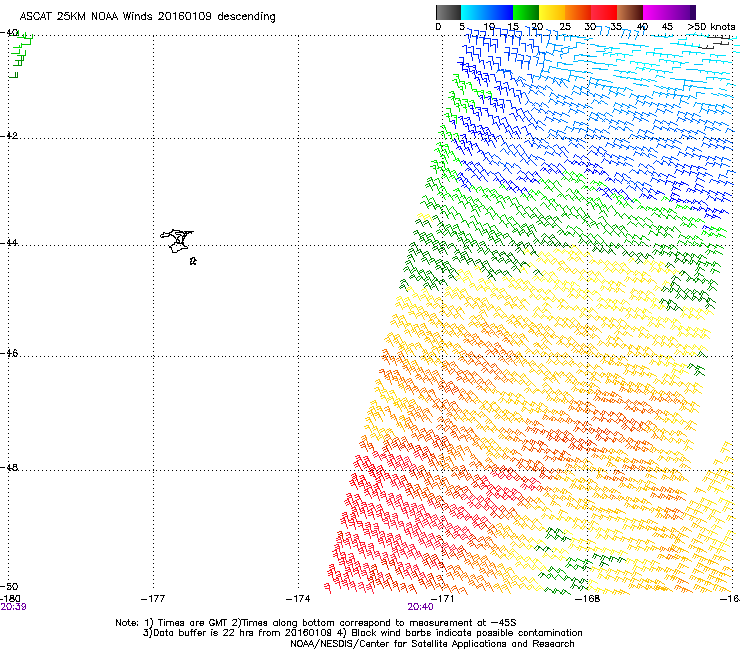Click the yellow 20-25 knots legend swatch
740x650 pixels.
coord(552,12)
